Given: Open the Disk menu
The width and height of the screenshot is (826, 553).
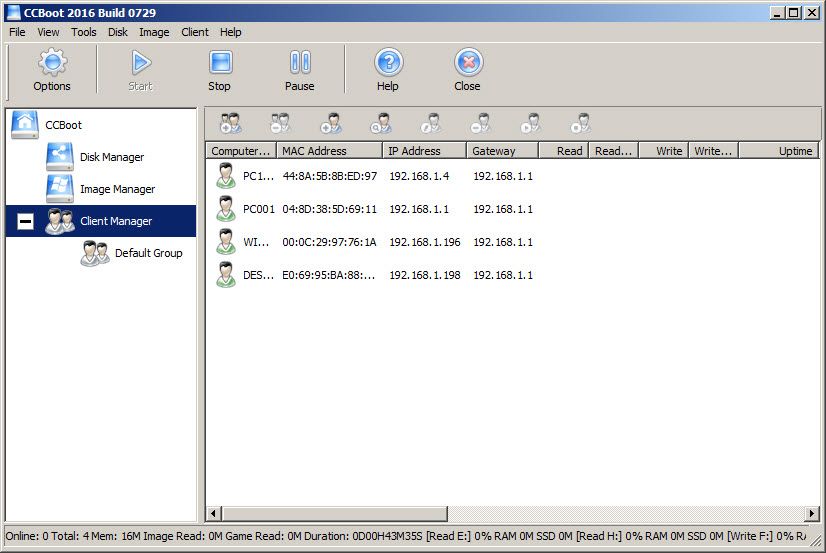Looking at the screenshot, I should [118, 32].
